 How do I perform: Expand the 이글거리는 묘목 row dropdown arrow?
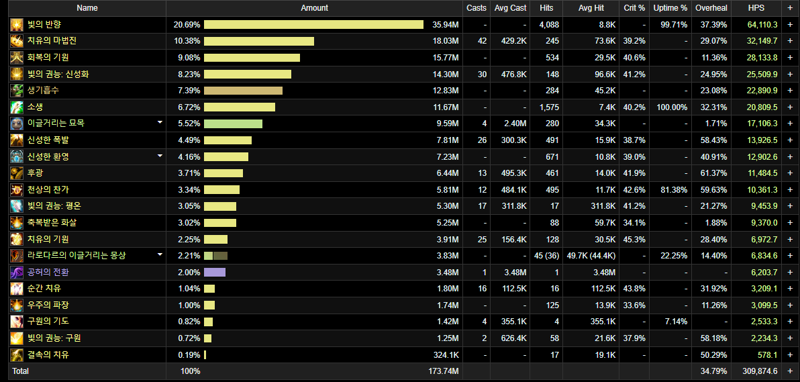click(x=160, y=122)
